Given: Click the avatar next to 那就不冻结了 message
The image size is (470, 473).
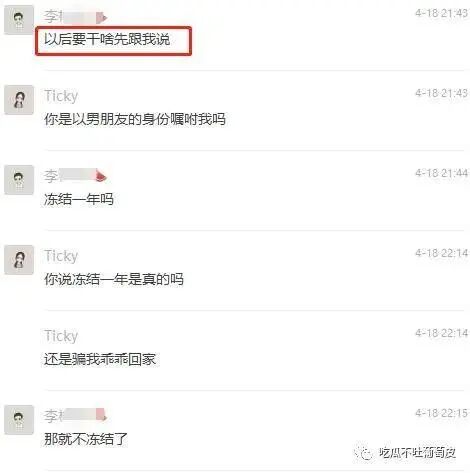Looking at the screenshot, I should coord(19,420).
